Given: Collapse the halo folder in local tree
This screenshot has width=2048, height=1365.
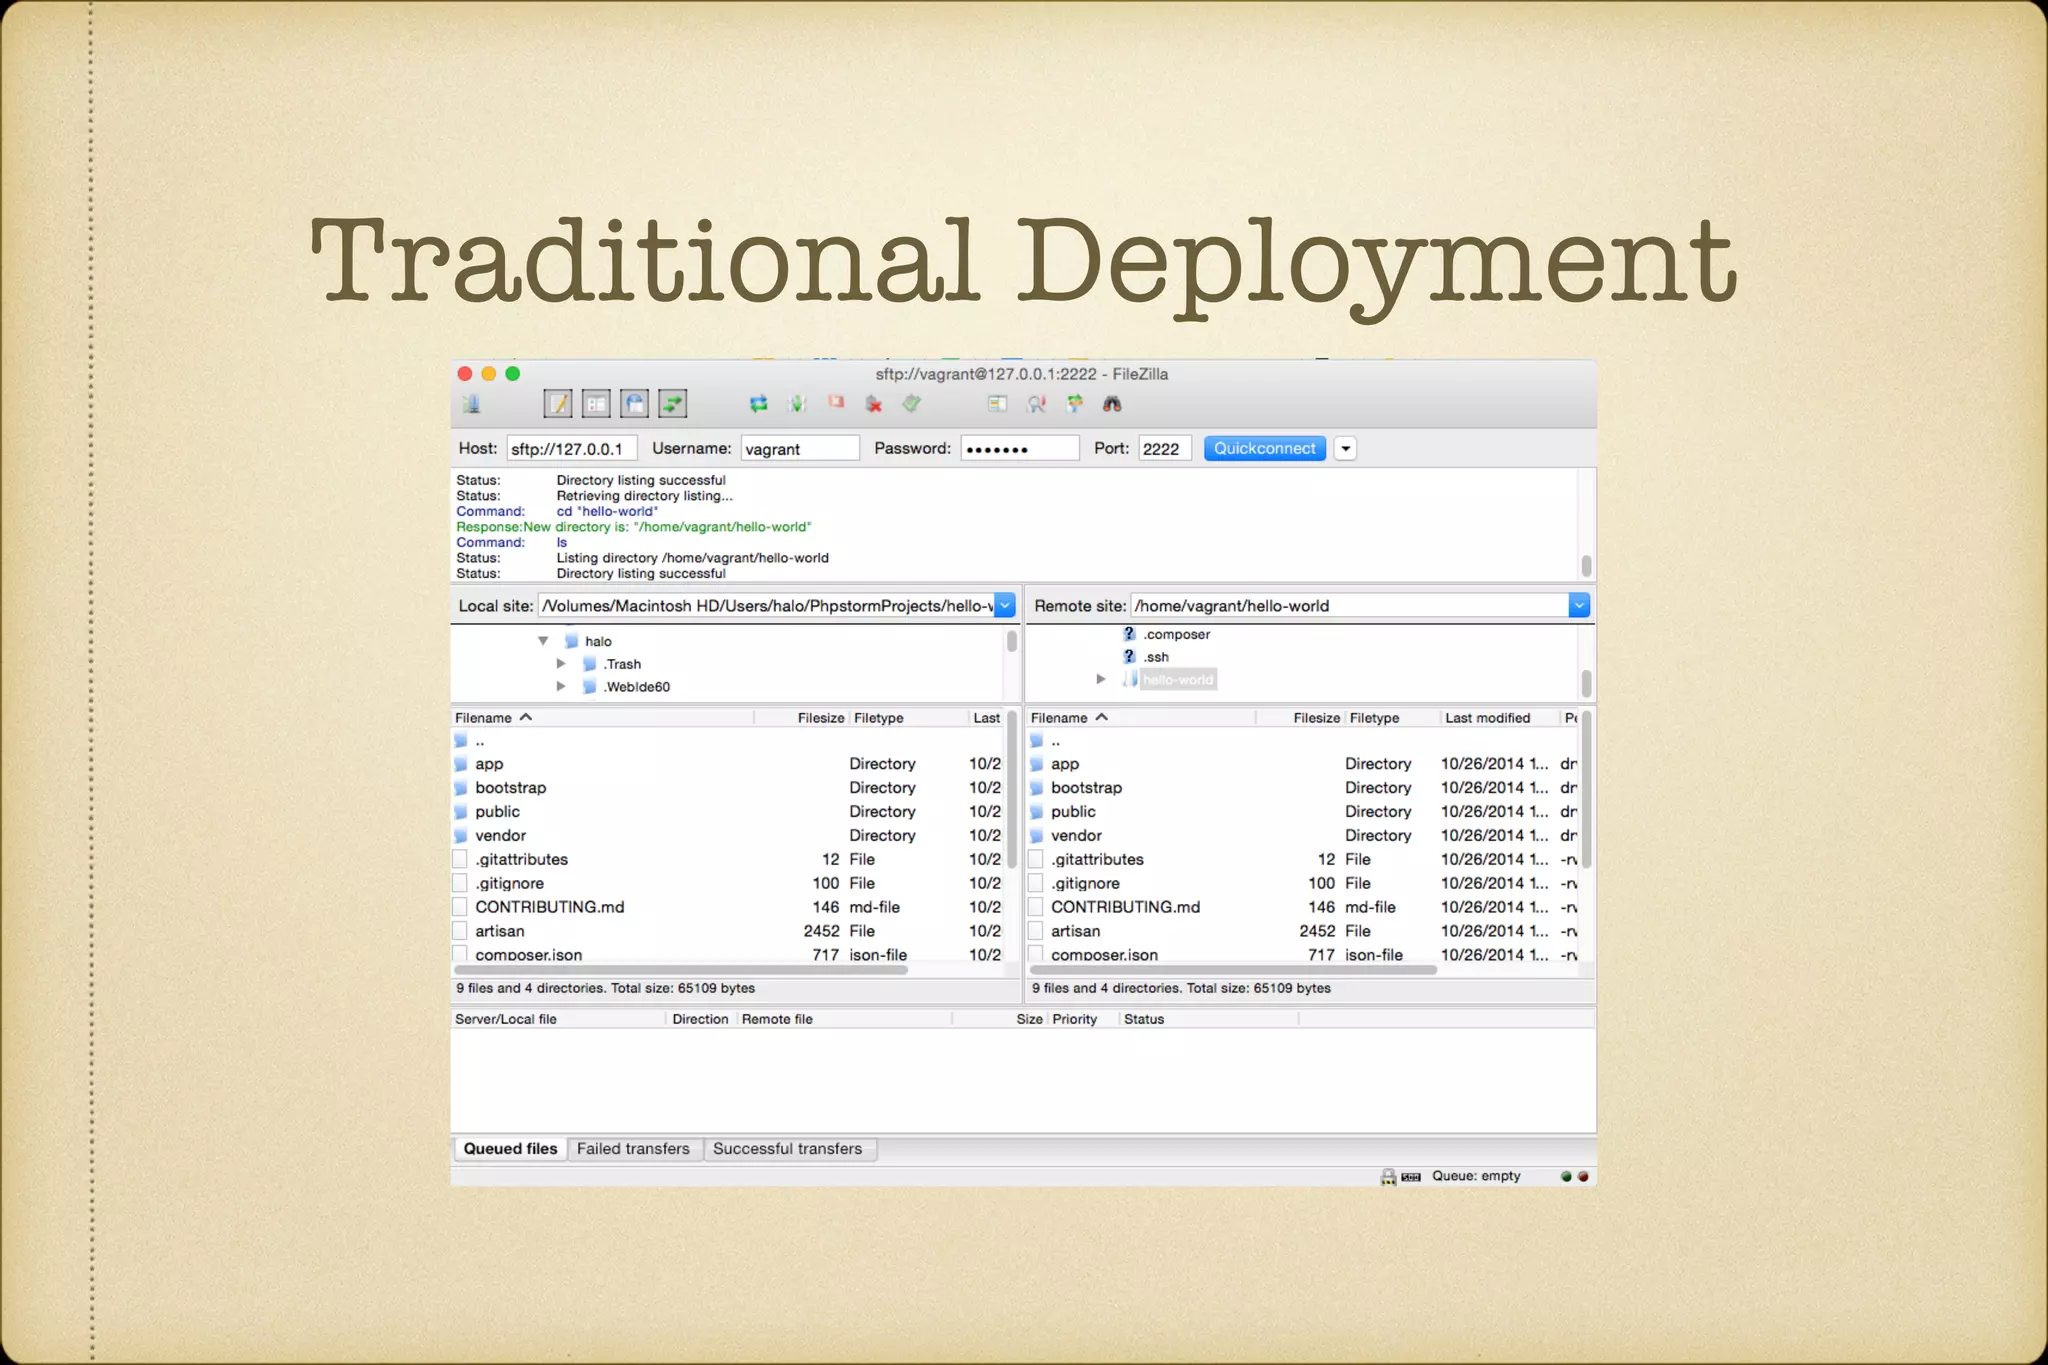Looking at the screenshot, I should (x=543, y=641).
